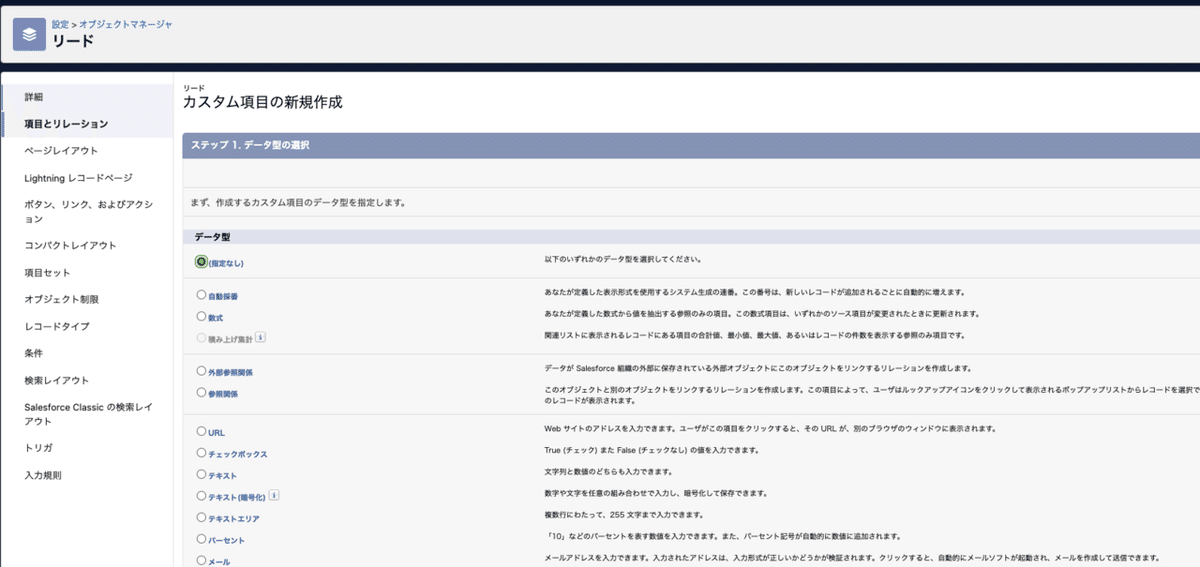
Task: Select the テキスト(暗号化) radio button
Action: pos(201,495)
